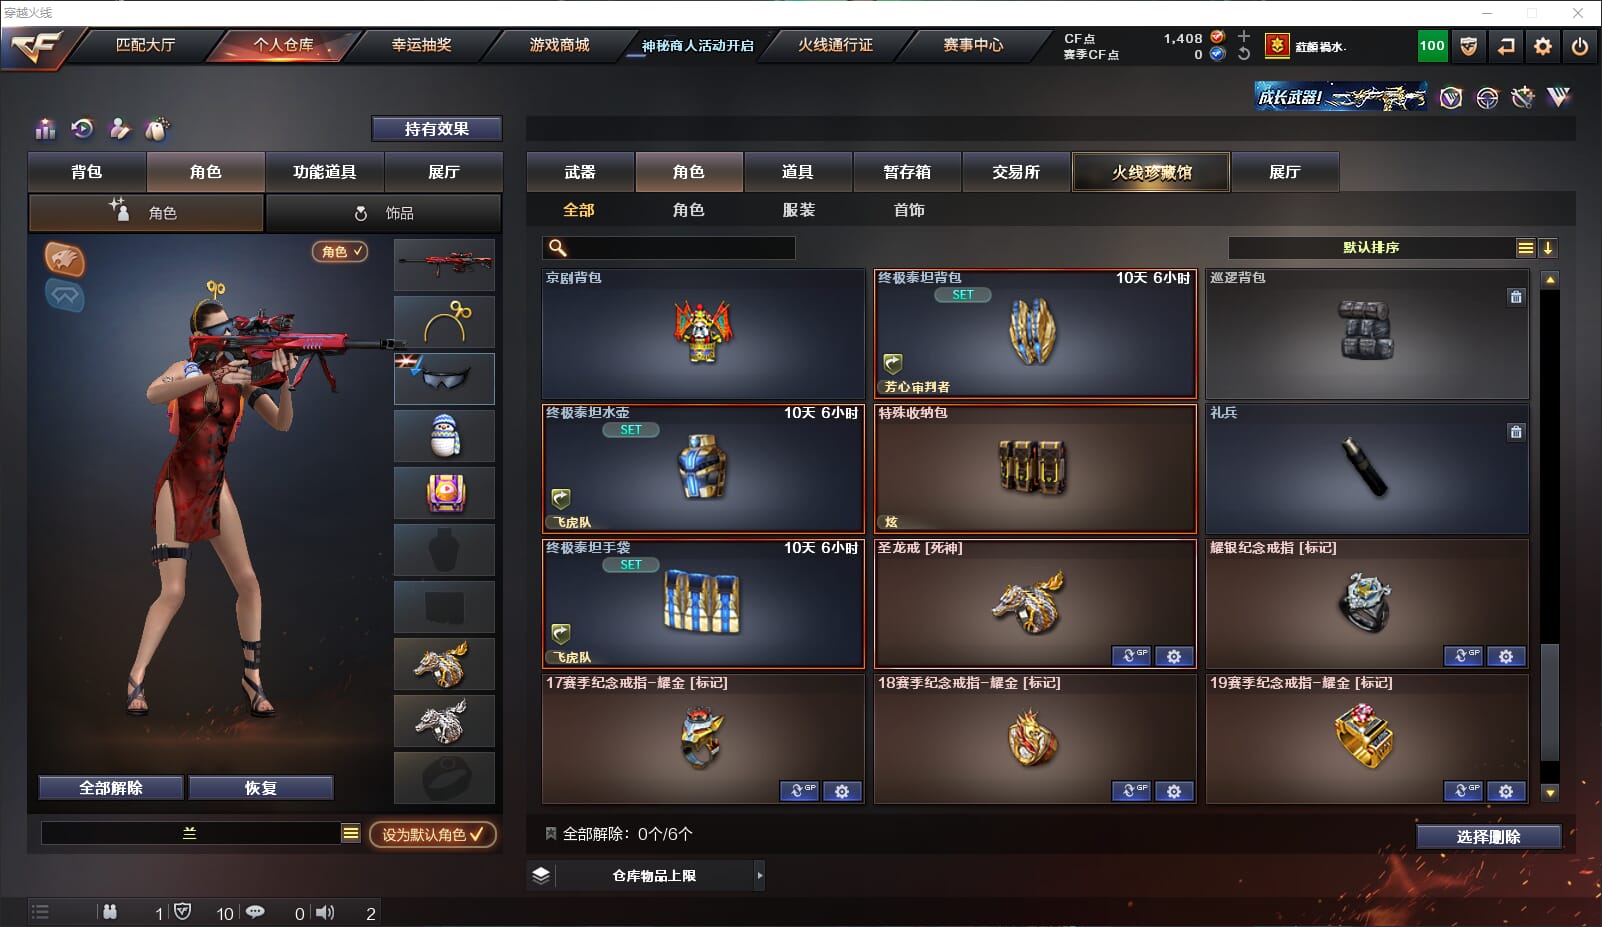Click trash icon on 巡逻背包 item
The height and width of the screenshot is (927, 1602).
pyautogui.click(x=1516, y=297)
